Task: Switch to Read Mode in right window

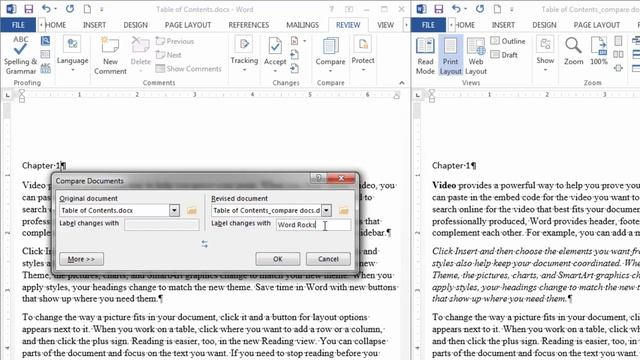Action: 425,55
